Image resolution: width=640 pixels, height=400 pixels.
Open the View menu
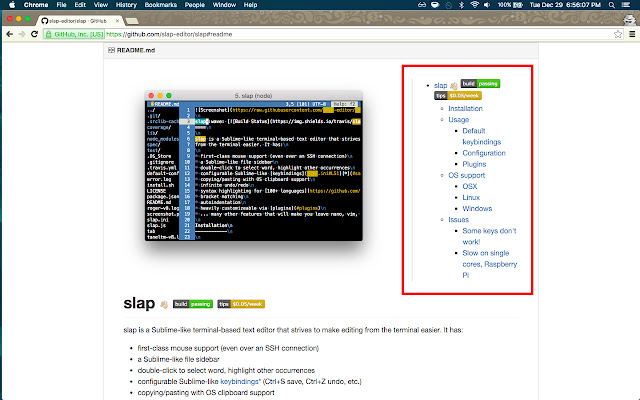(100, 5)
